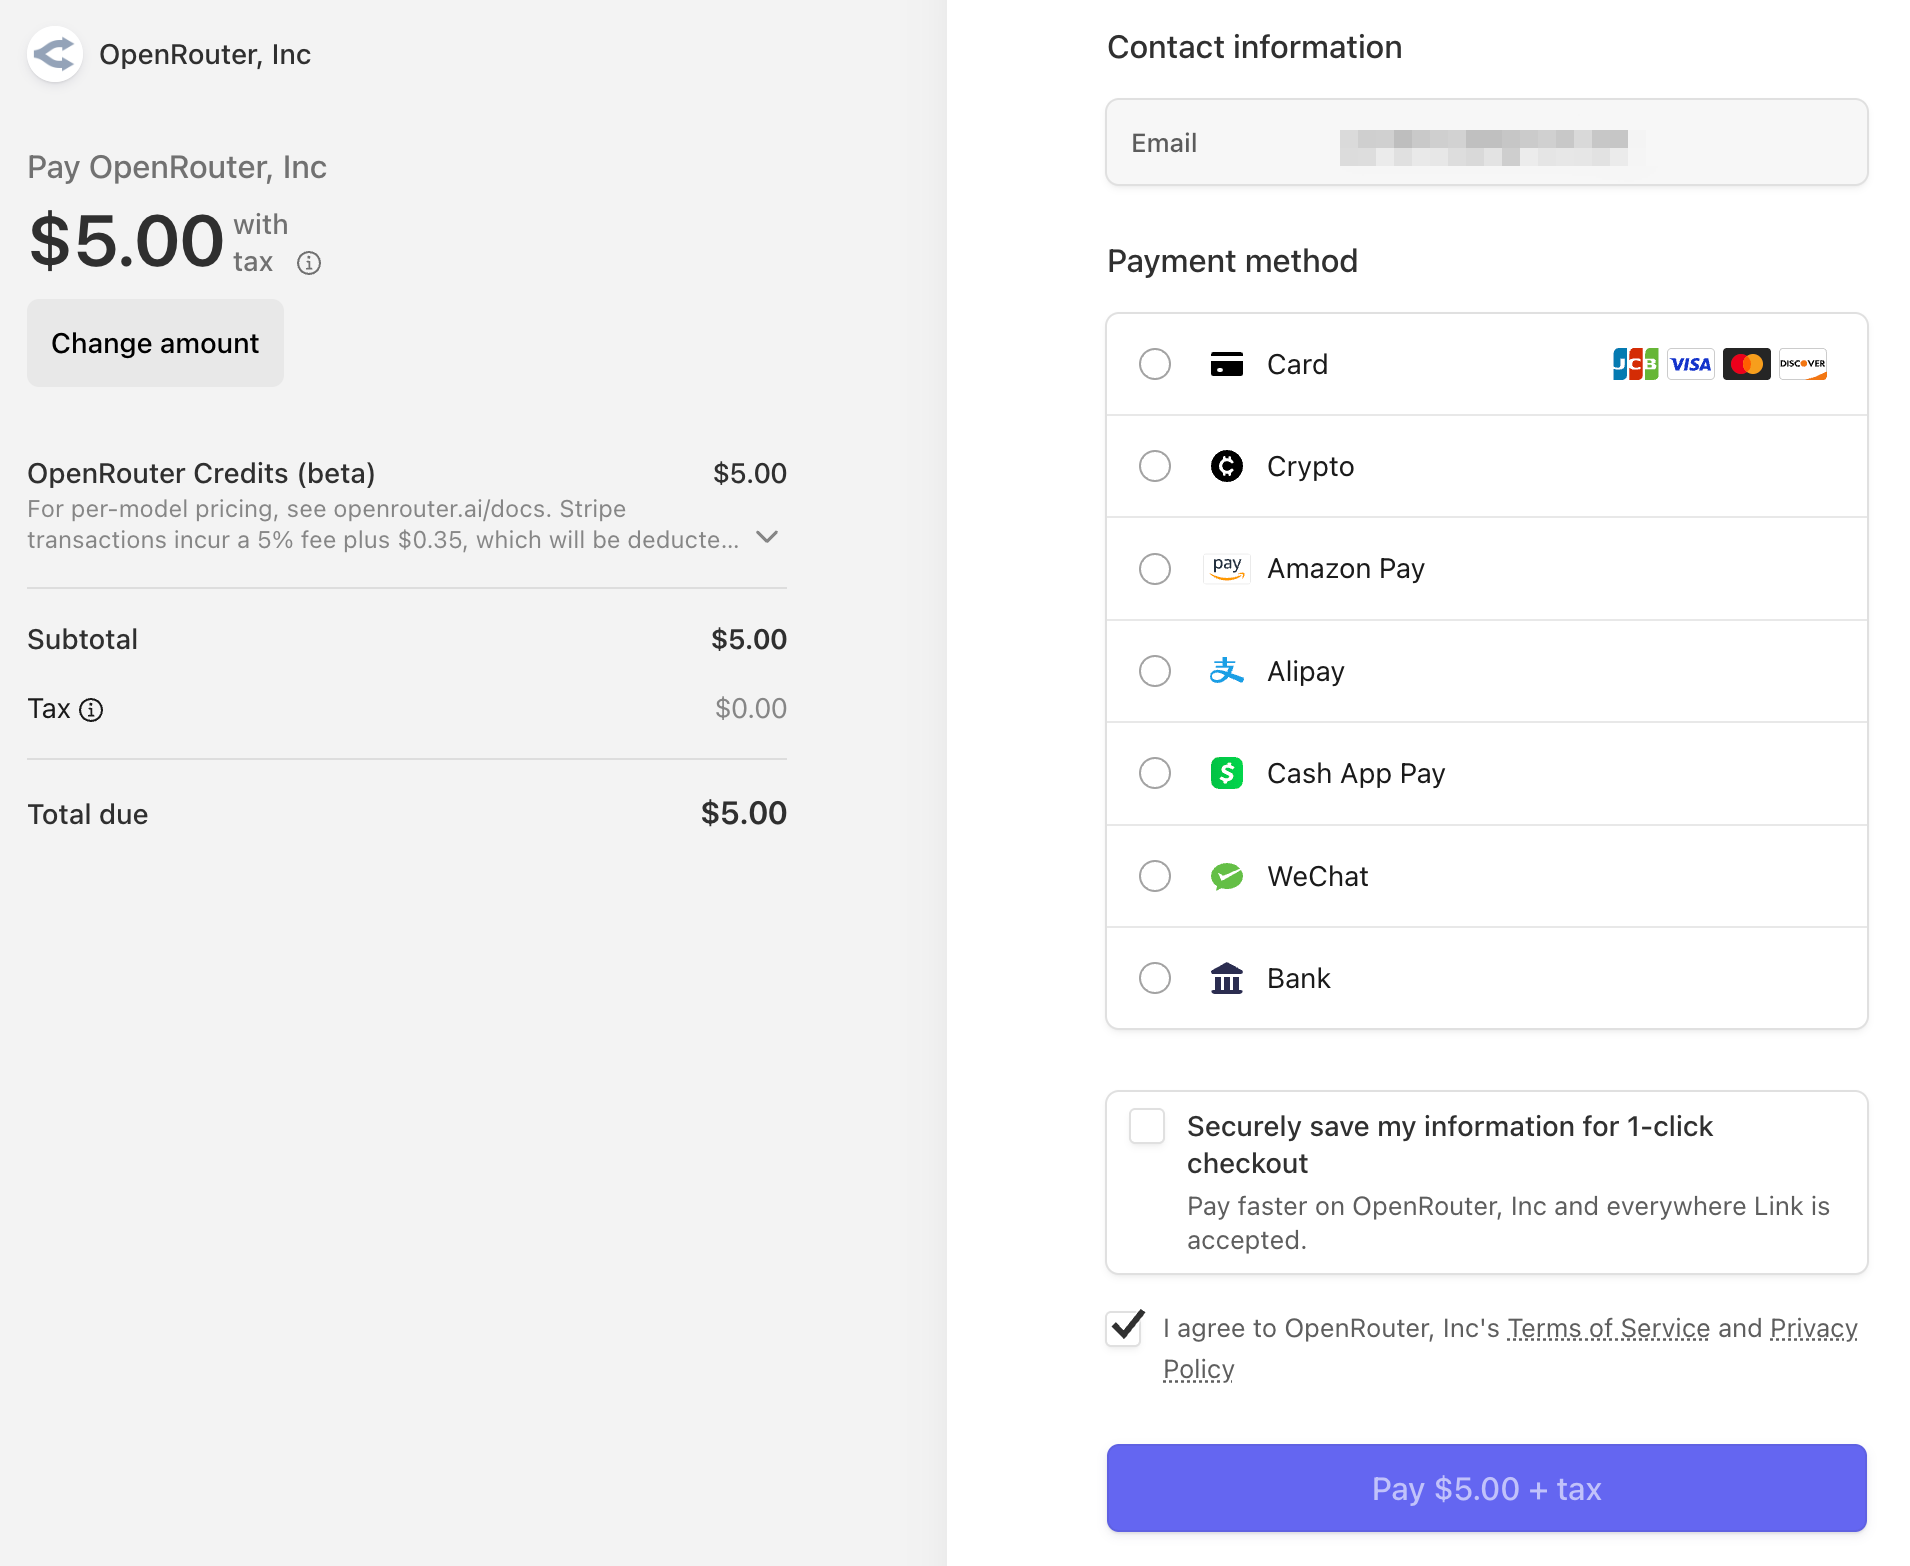Click the Bank building icon
Viewport: 1910px width, 1566px height.
1226,978
